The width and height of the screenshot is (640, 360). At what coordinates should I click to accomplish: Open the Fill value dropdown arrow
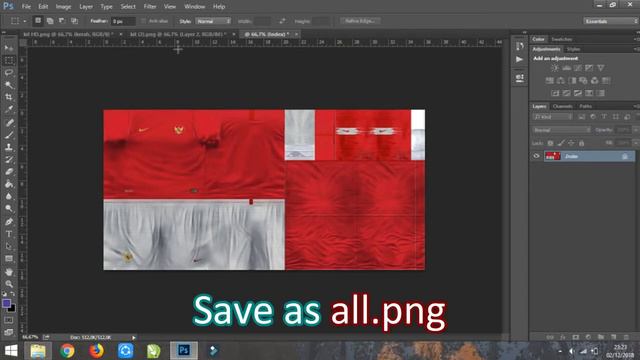(636, 143)
